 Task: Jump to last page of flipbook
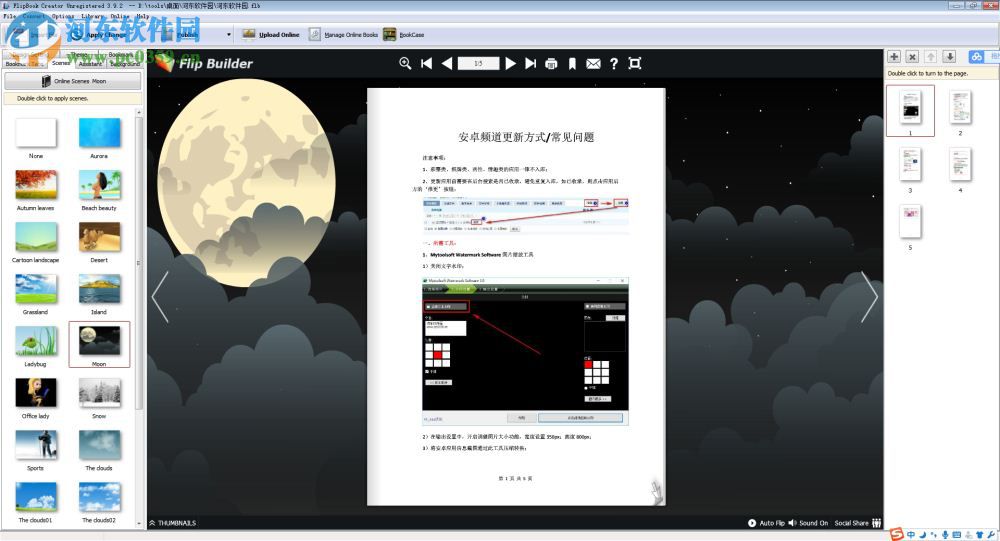[x=531, y=63]
